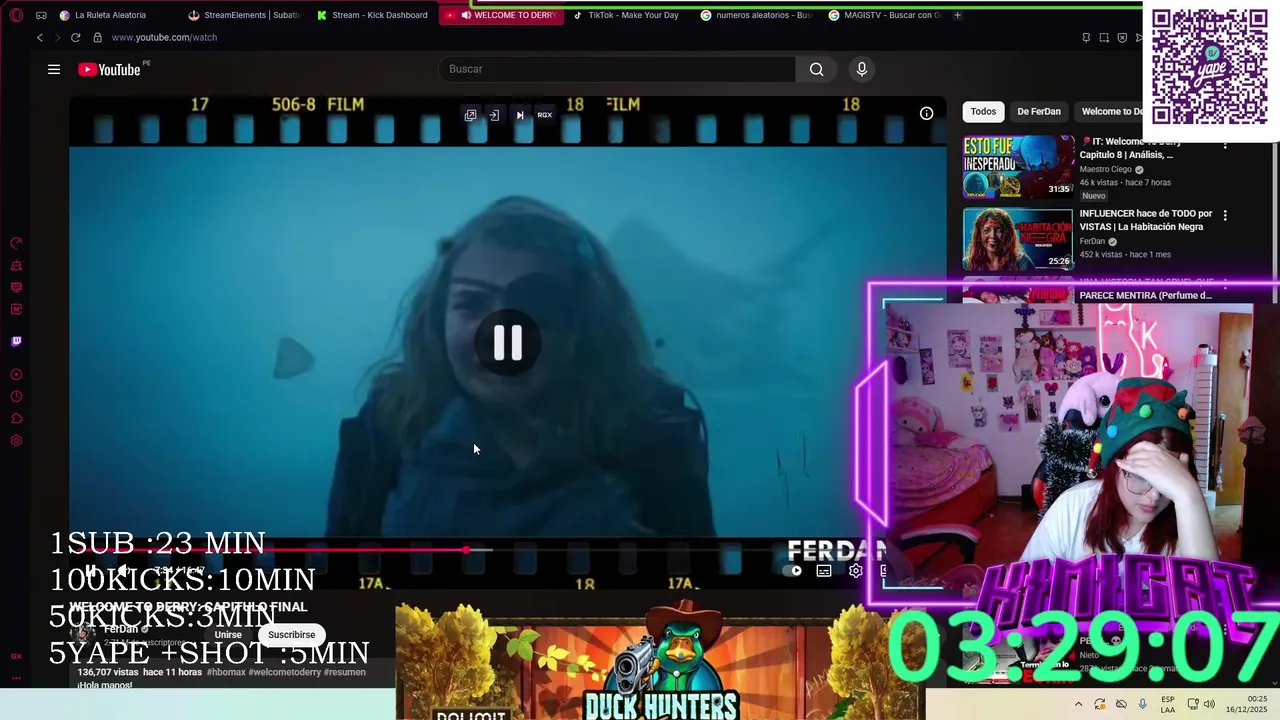The height and width of the screenshot is (720, 1280).
Task: Show hidden system tray icons chevron
Action: pyautogui.click(x=1078, y=704)
